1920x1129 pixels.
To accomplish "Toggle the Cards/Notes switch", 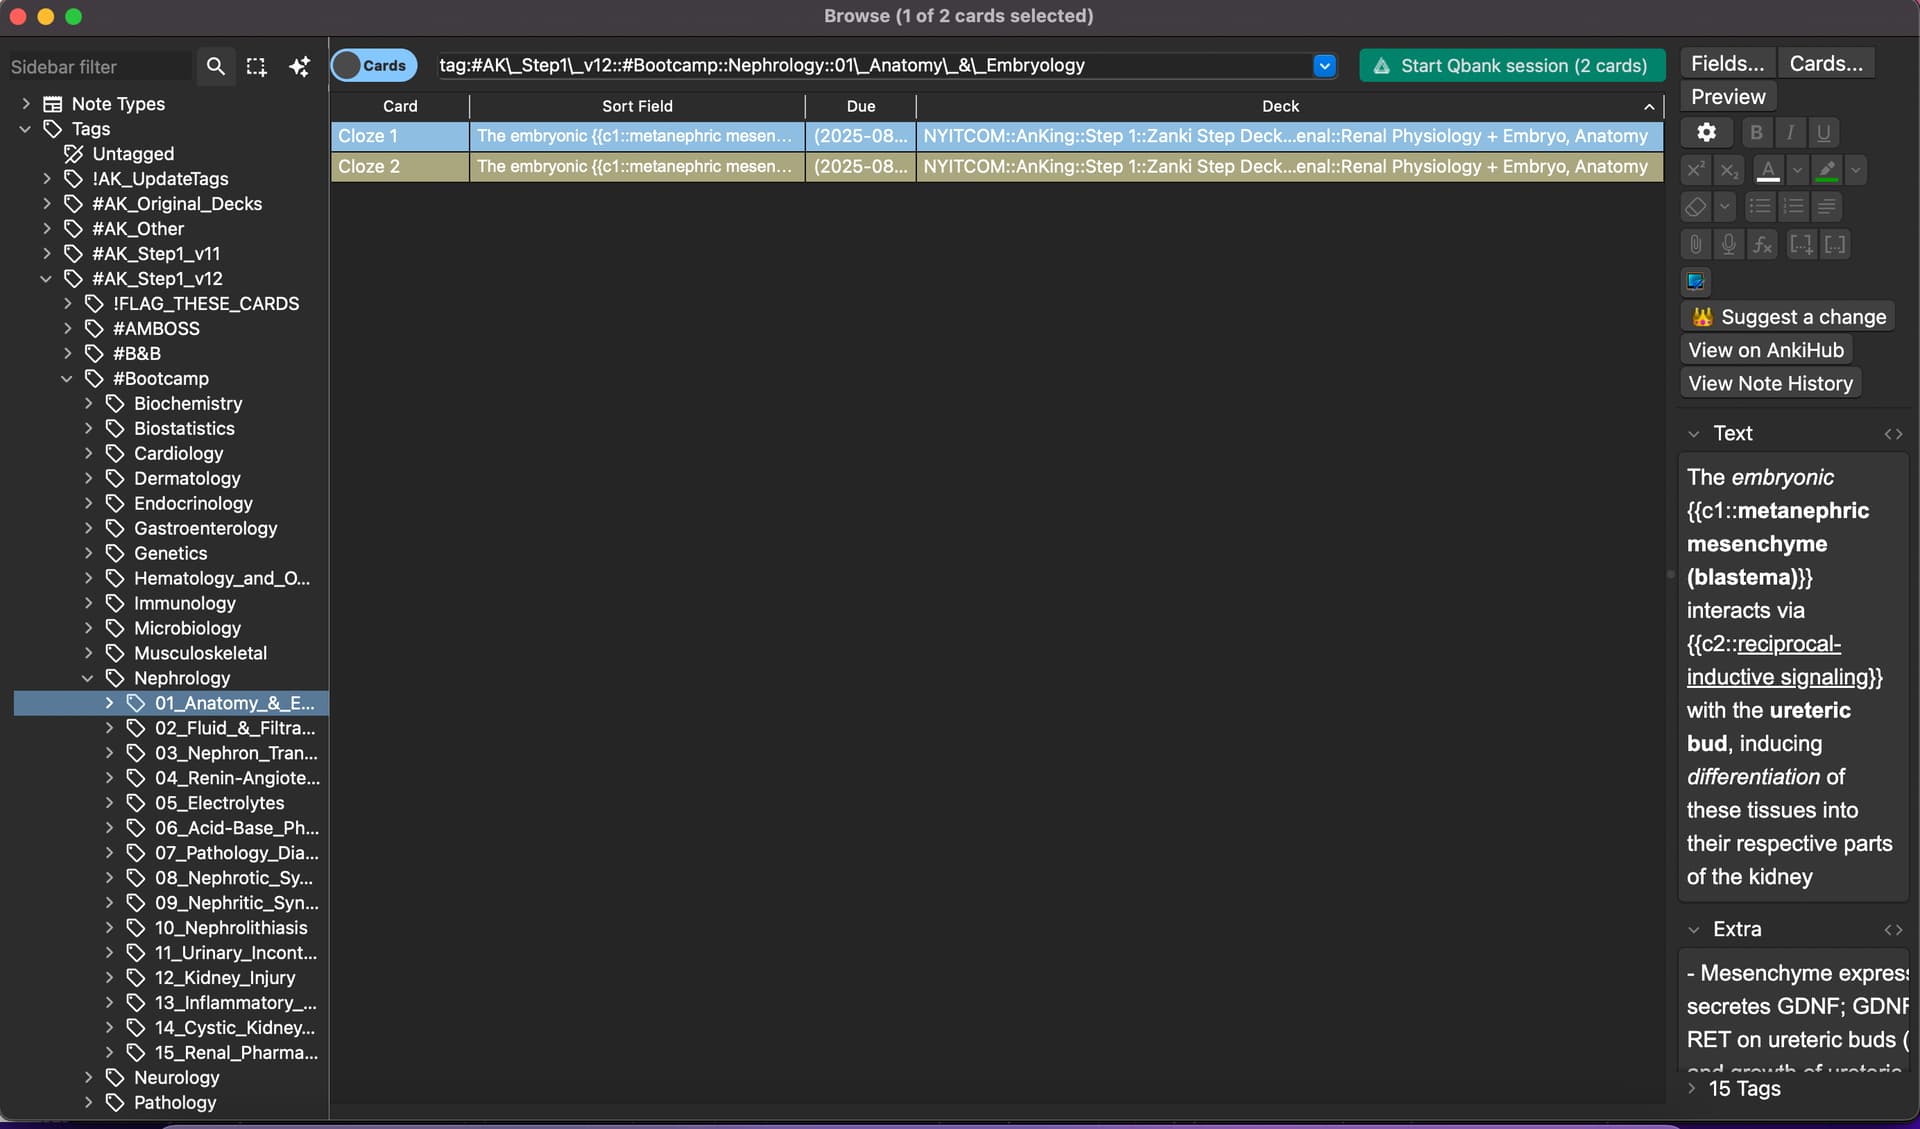I will pos(373,66).
